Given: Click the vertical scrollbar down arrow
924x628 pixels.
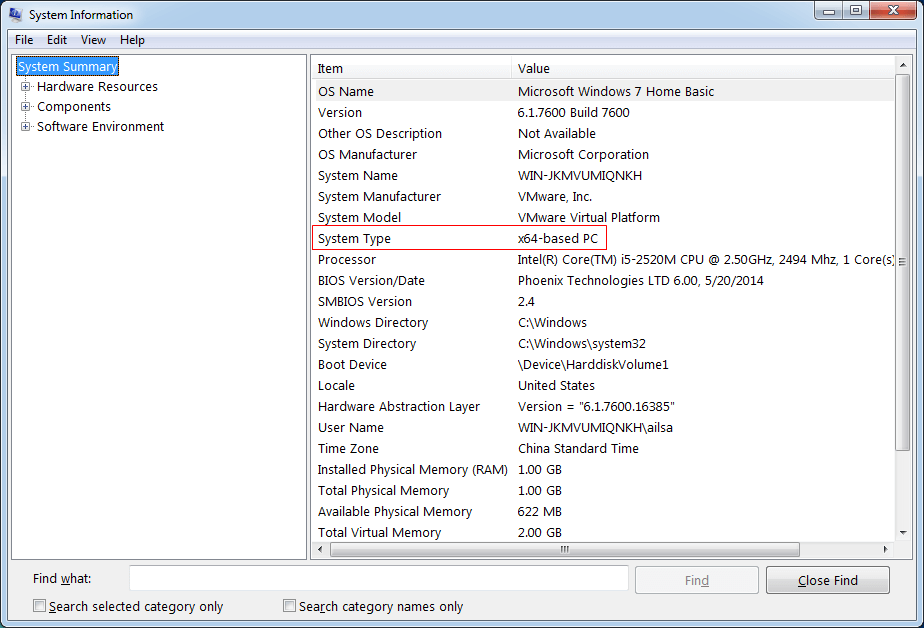Looking at the screenshot, I should pyautogui.click(x=903, y=533).
